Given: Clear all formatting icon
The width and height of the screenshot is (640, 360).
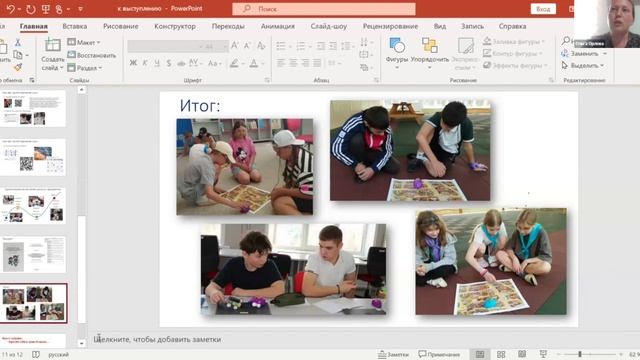Looking at the screenshot, I should (x=261, y=46).
